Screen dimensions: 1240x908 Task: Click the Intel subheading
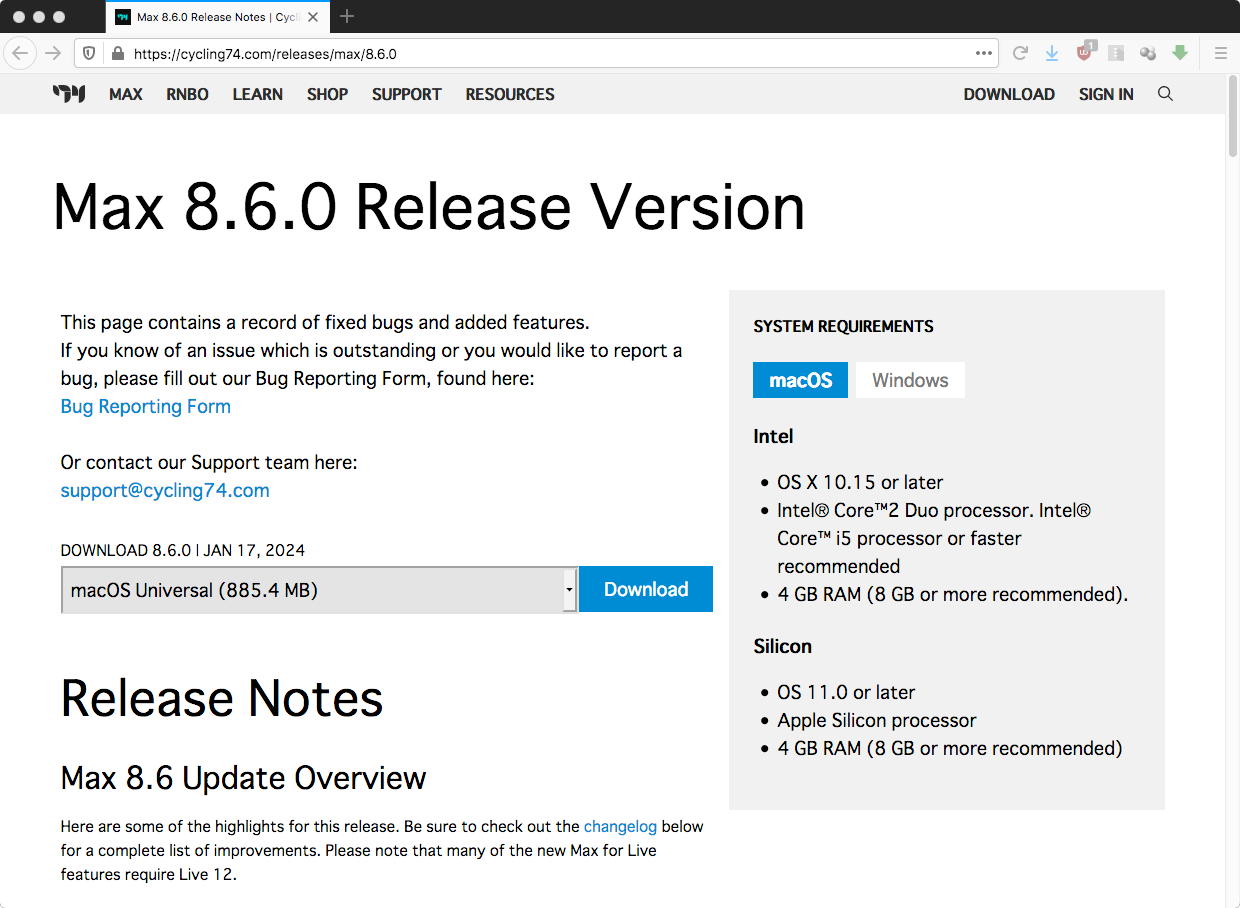[x=773, y=436]
